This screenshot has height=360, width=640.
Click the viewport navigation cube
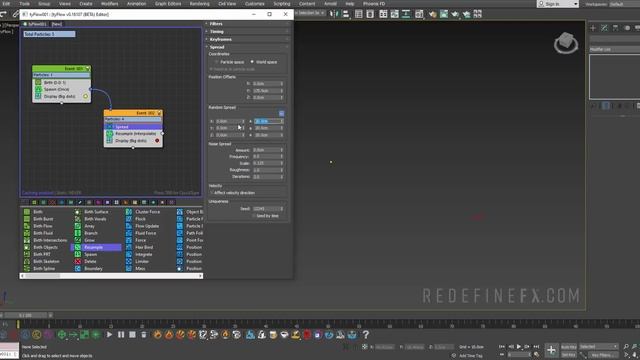coord(566,42)
